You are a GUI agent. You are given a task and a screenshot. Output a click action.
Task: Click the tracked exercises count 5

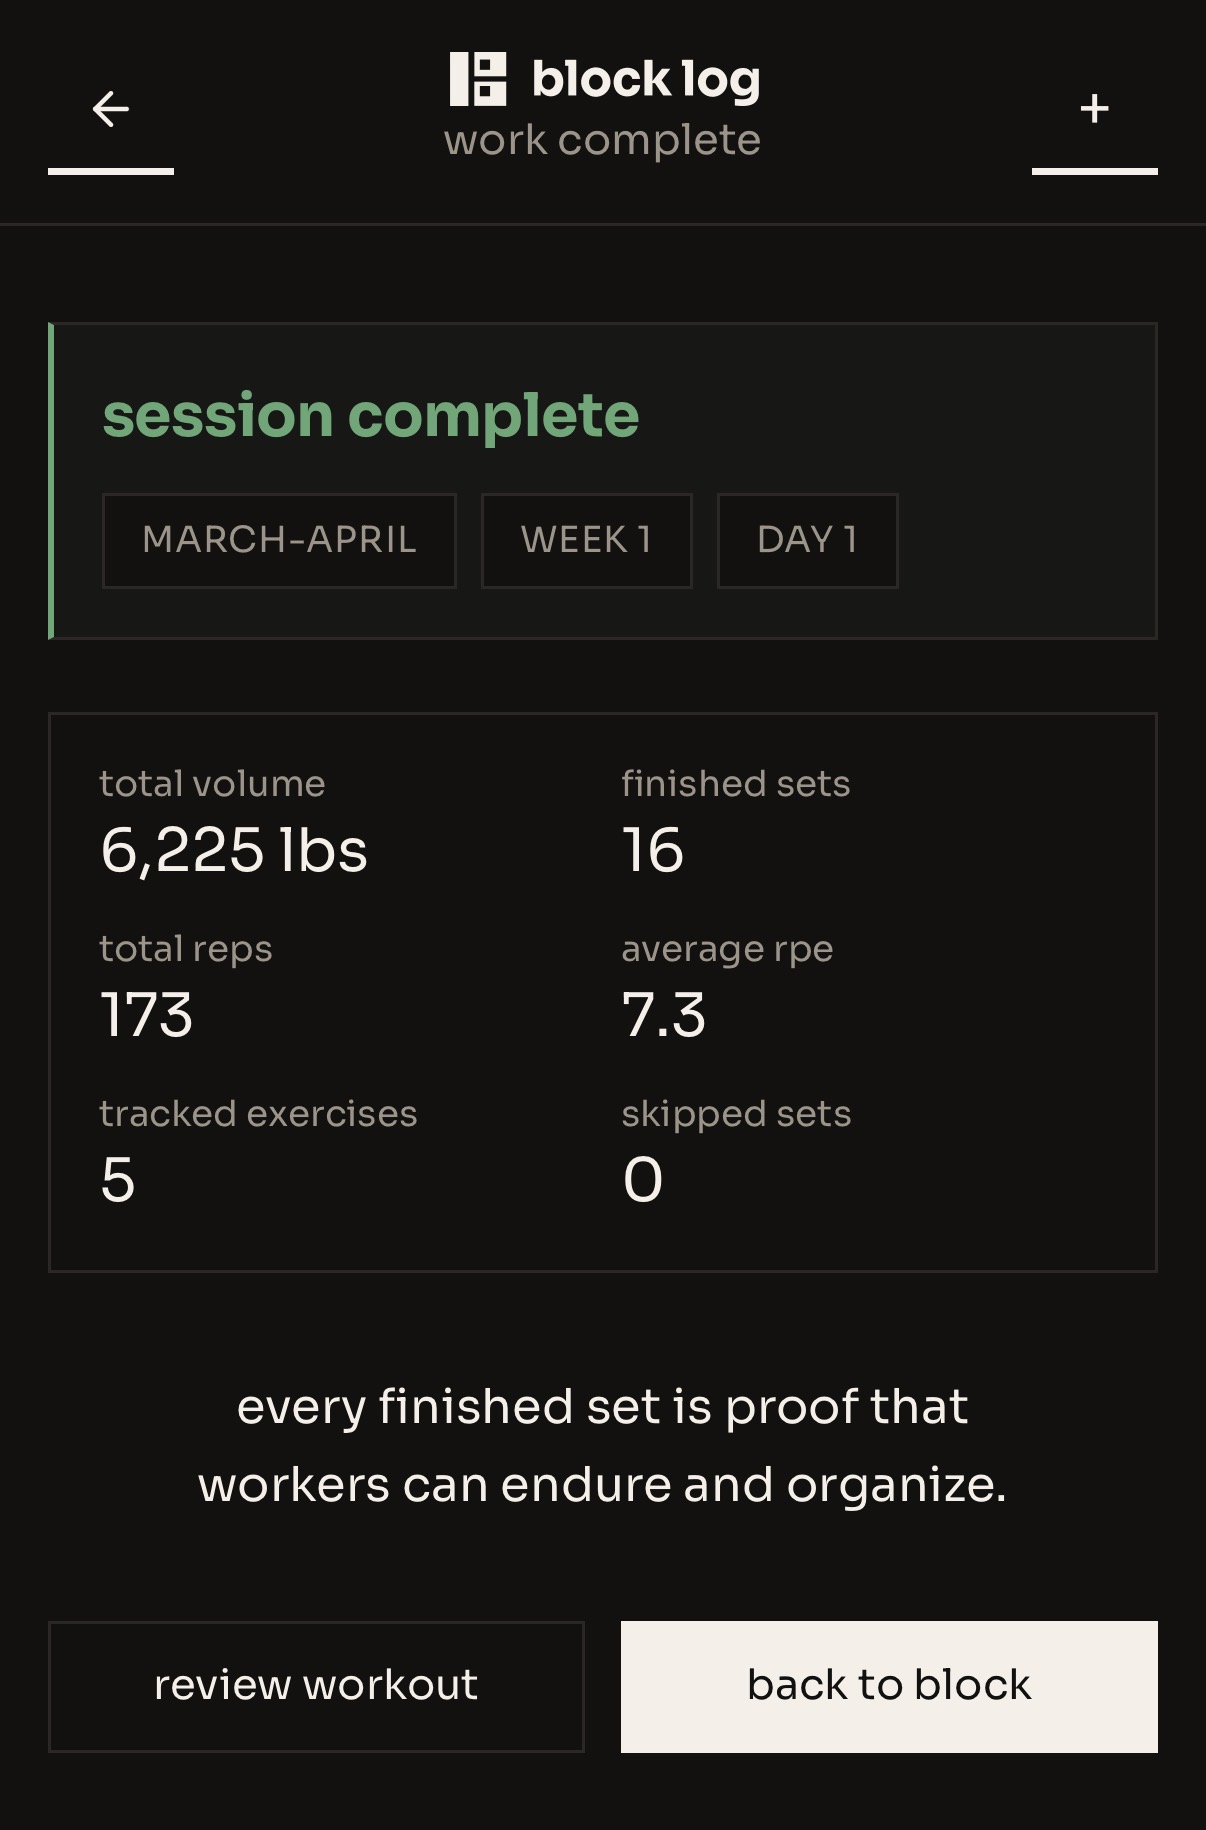pyautogui.click(x=120, y=1180)
